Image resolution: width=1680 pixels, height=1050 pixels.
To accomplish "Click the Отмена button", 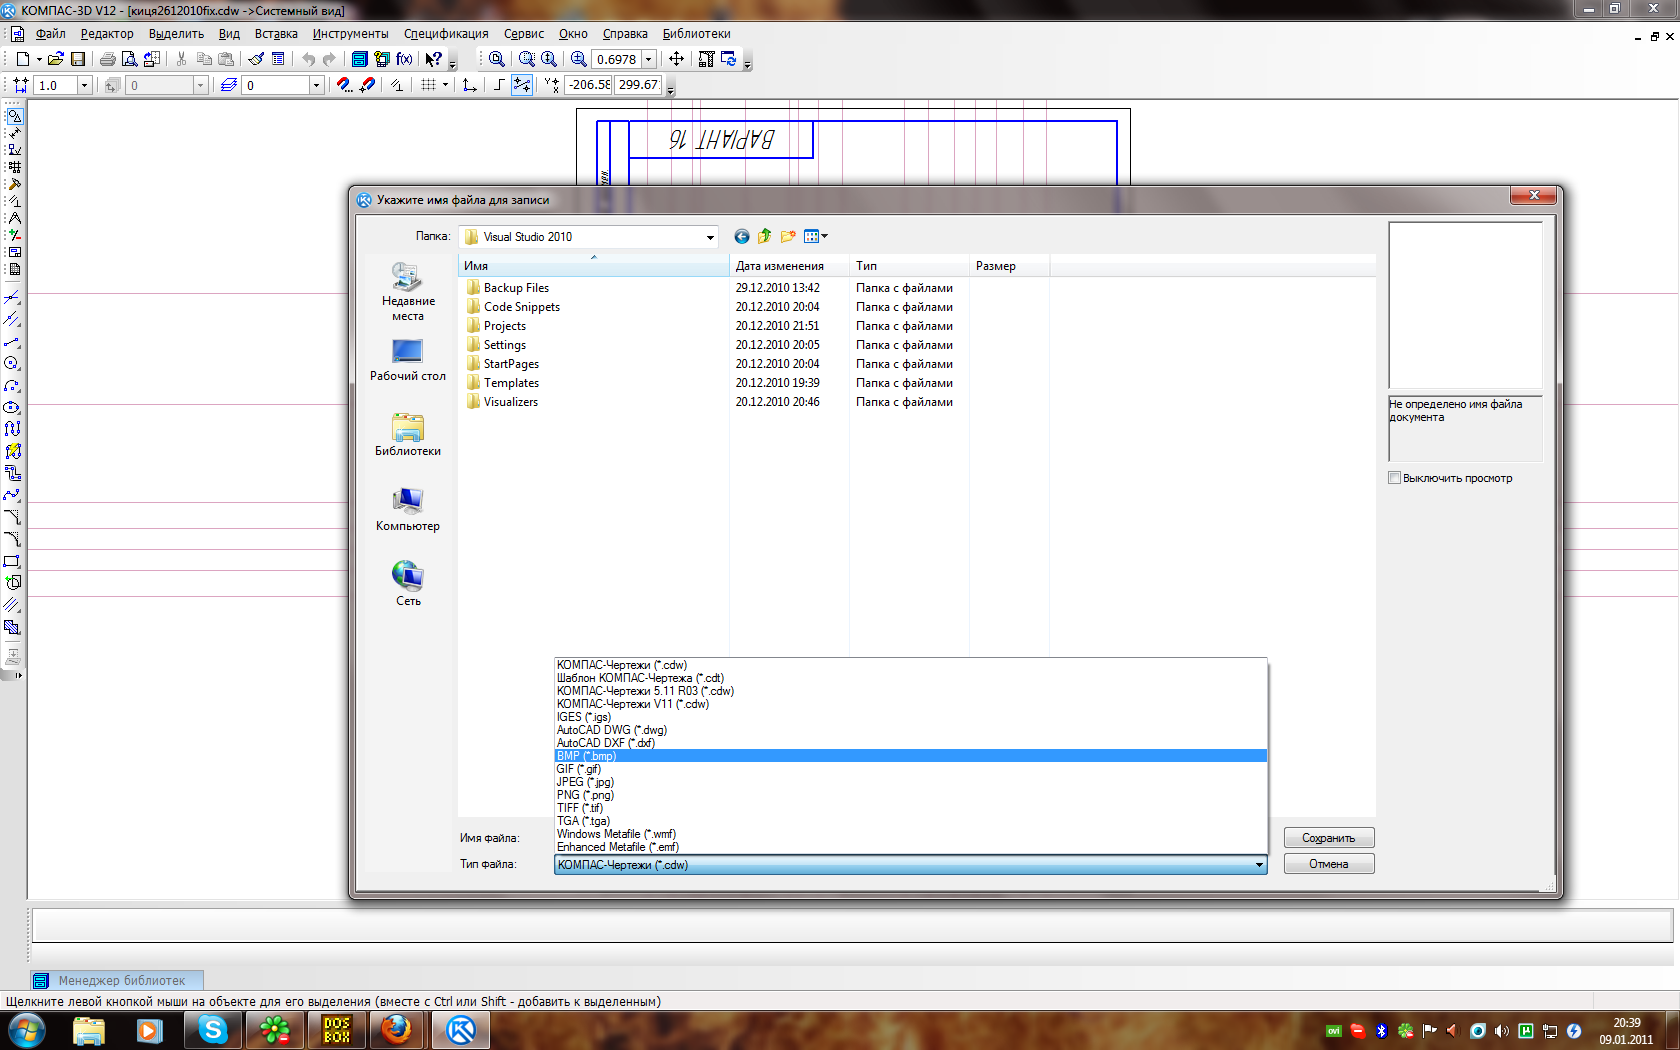I will [x=1329, y=864].
